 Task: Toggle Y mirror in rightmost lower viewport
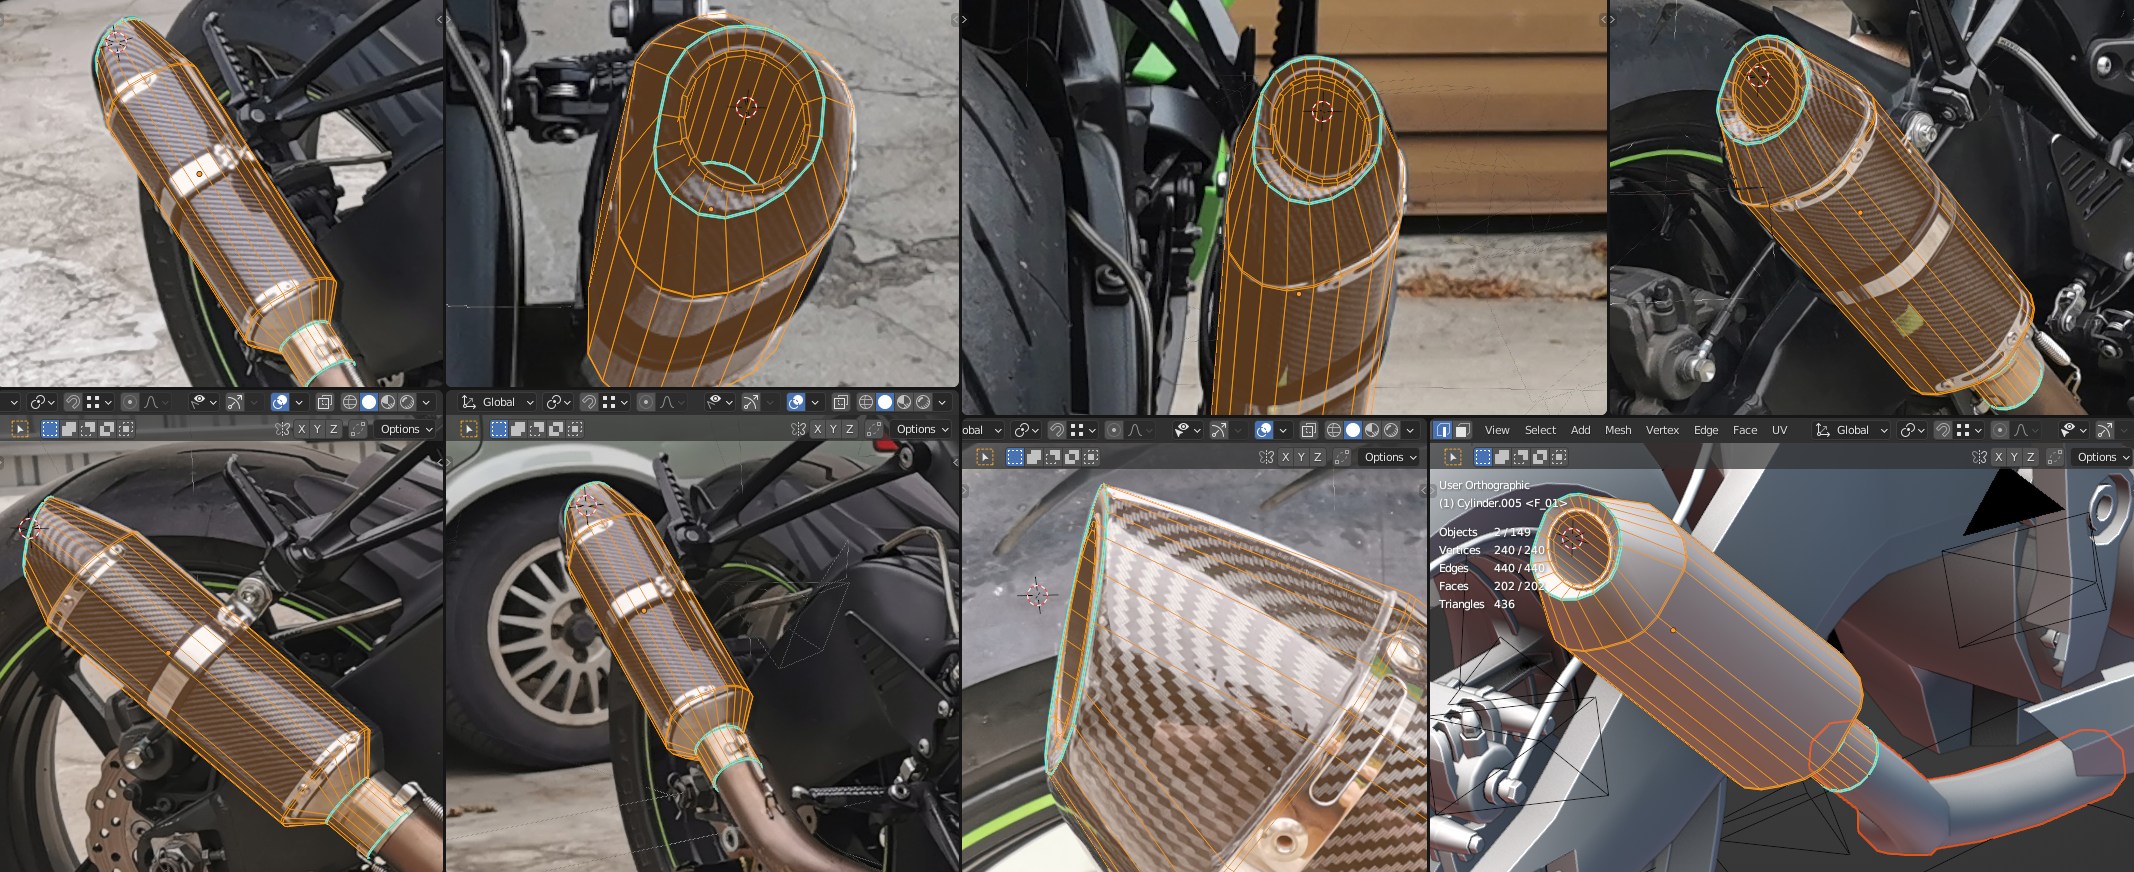click(x=2014, y=457)
